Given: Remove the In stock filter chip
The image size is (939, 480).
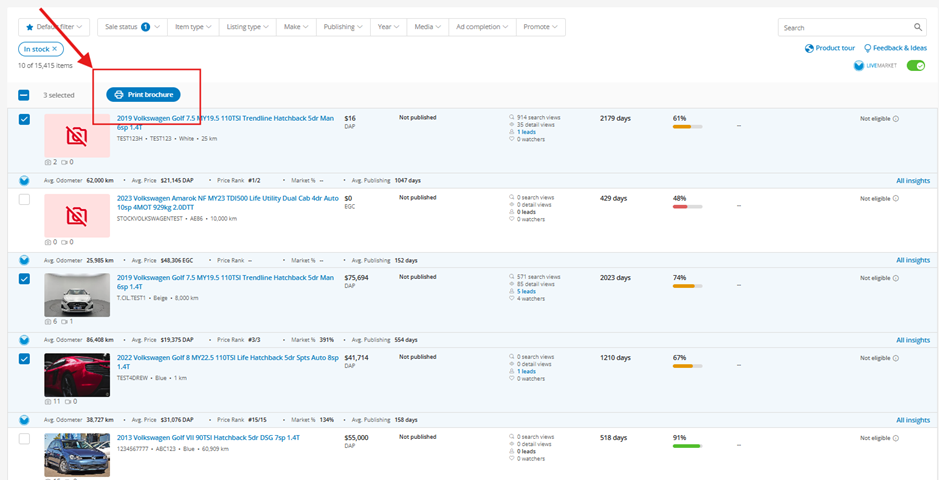Looking at the screenshot, I should 55,48.
